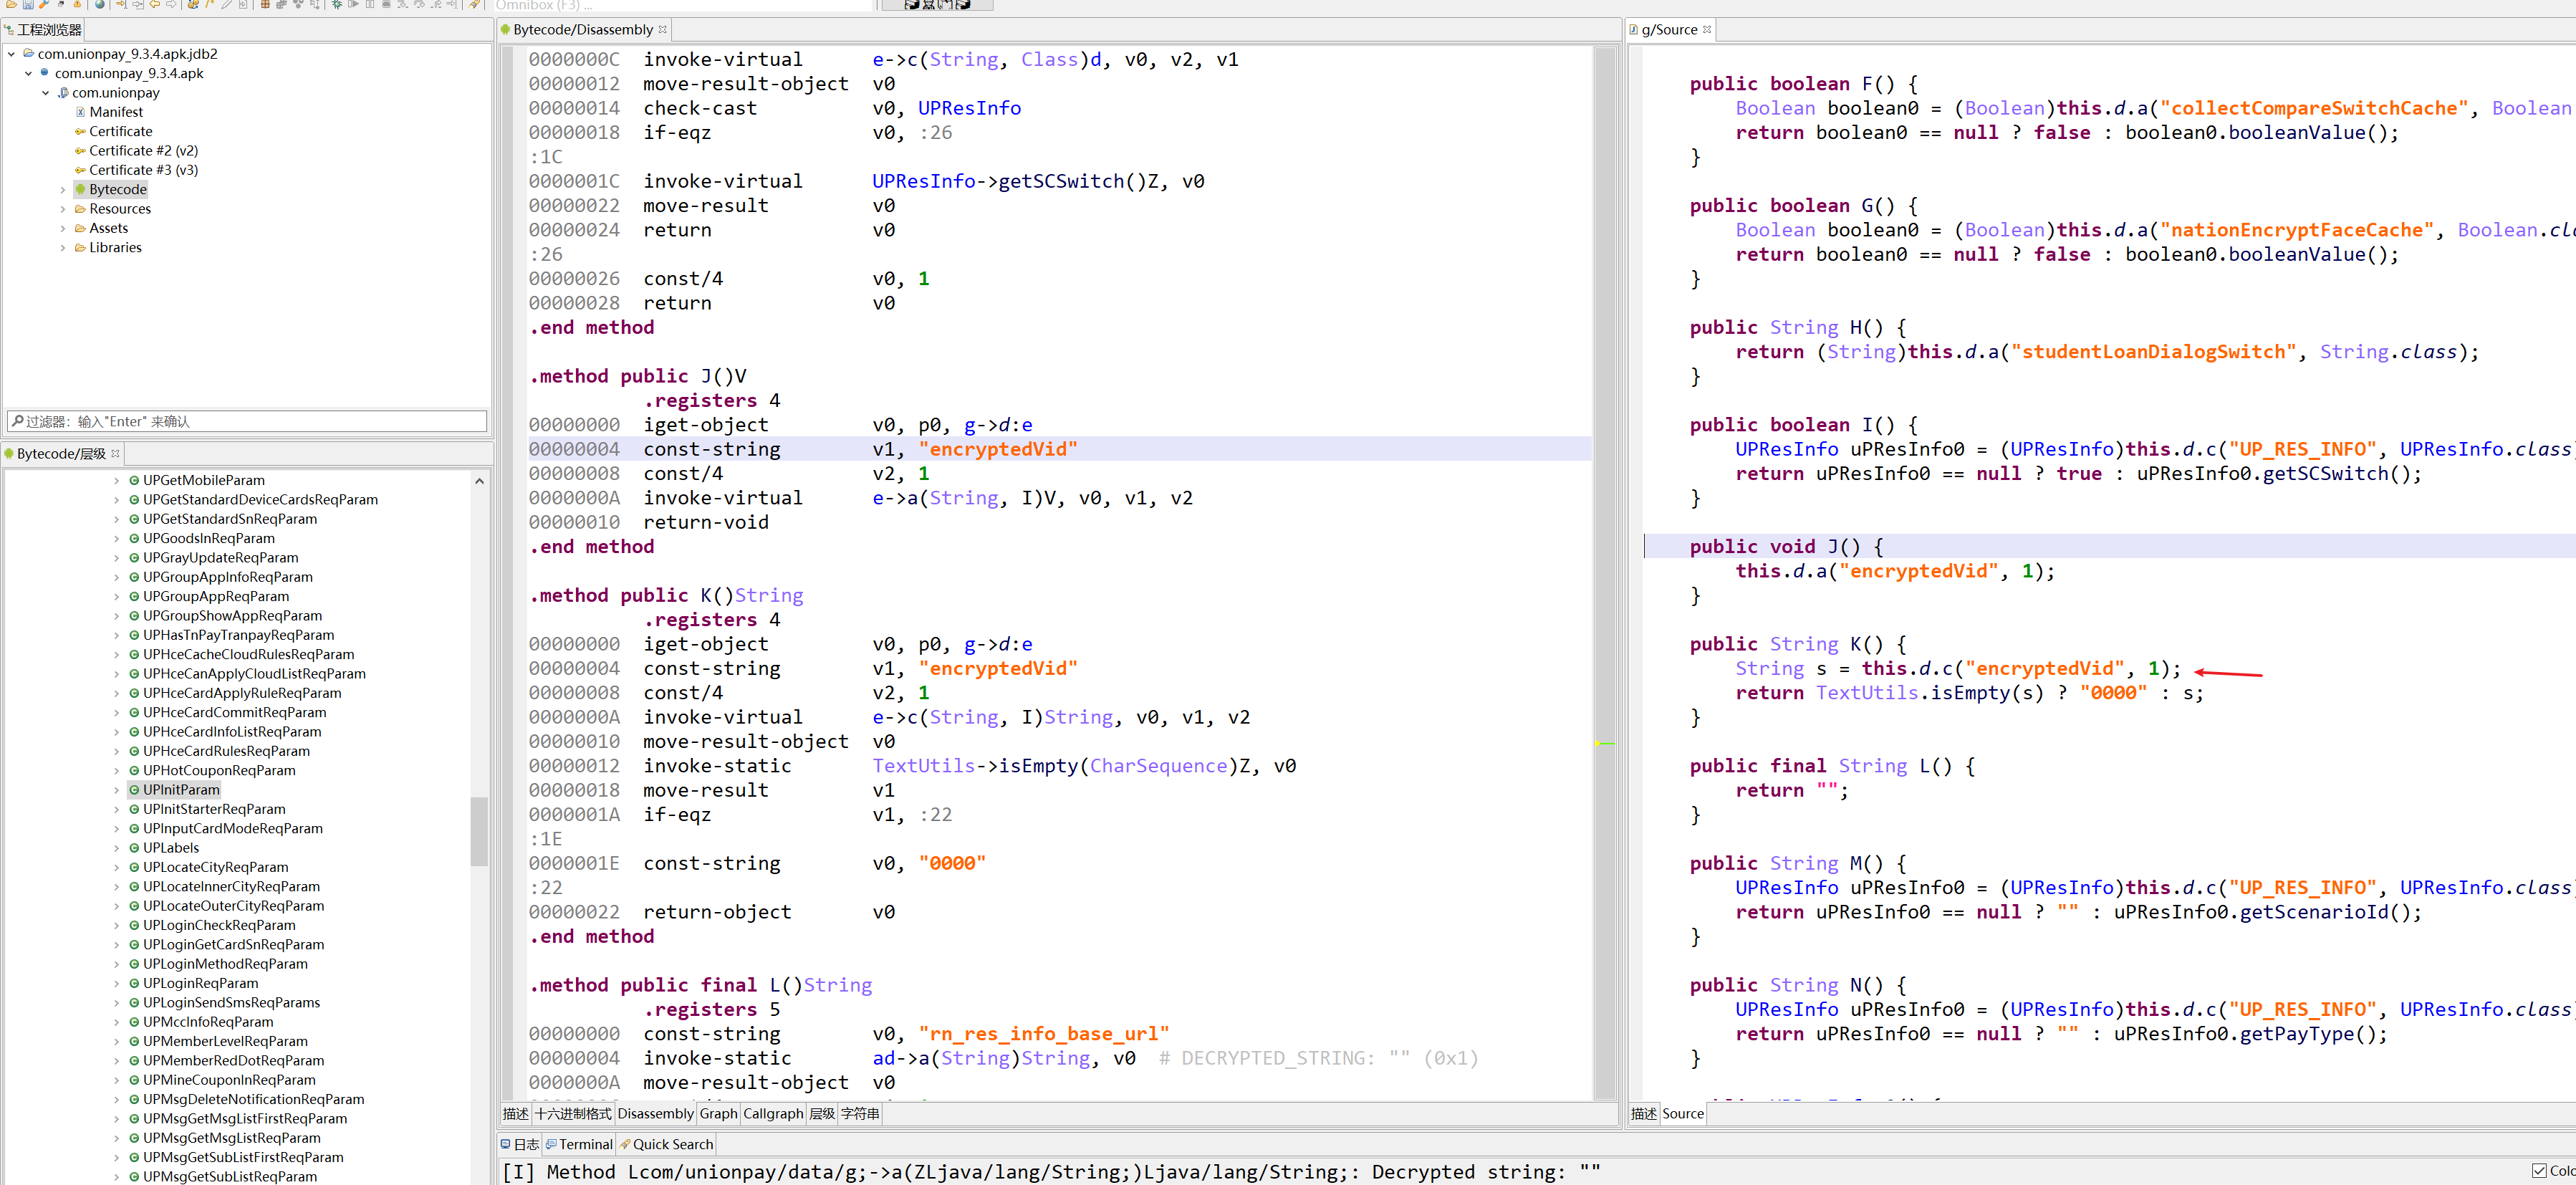Open the Quick Search tab
The image size is (2576, 1185).
(671, 1145)
